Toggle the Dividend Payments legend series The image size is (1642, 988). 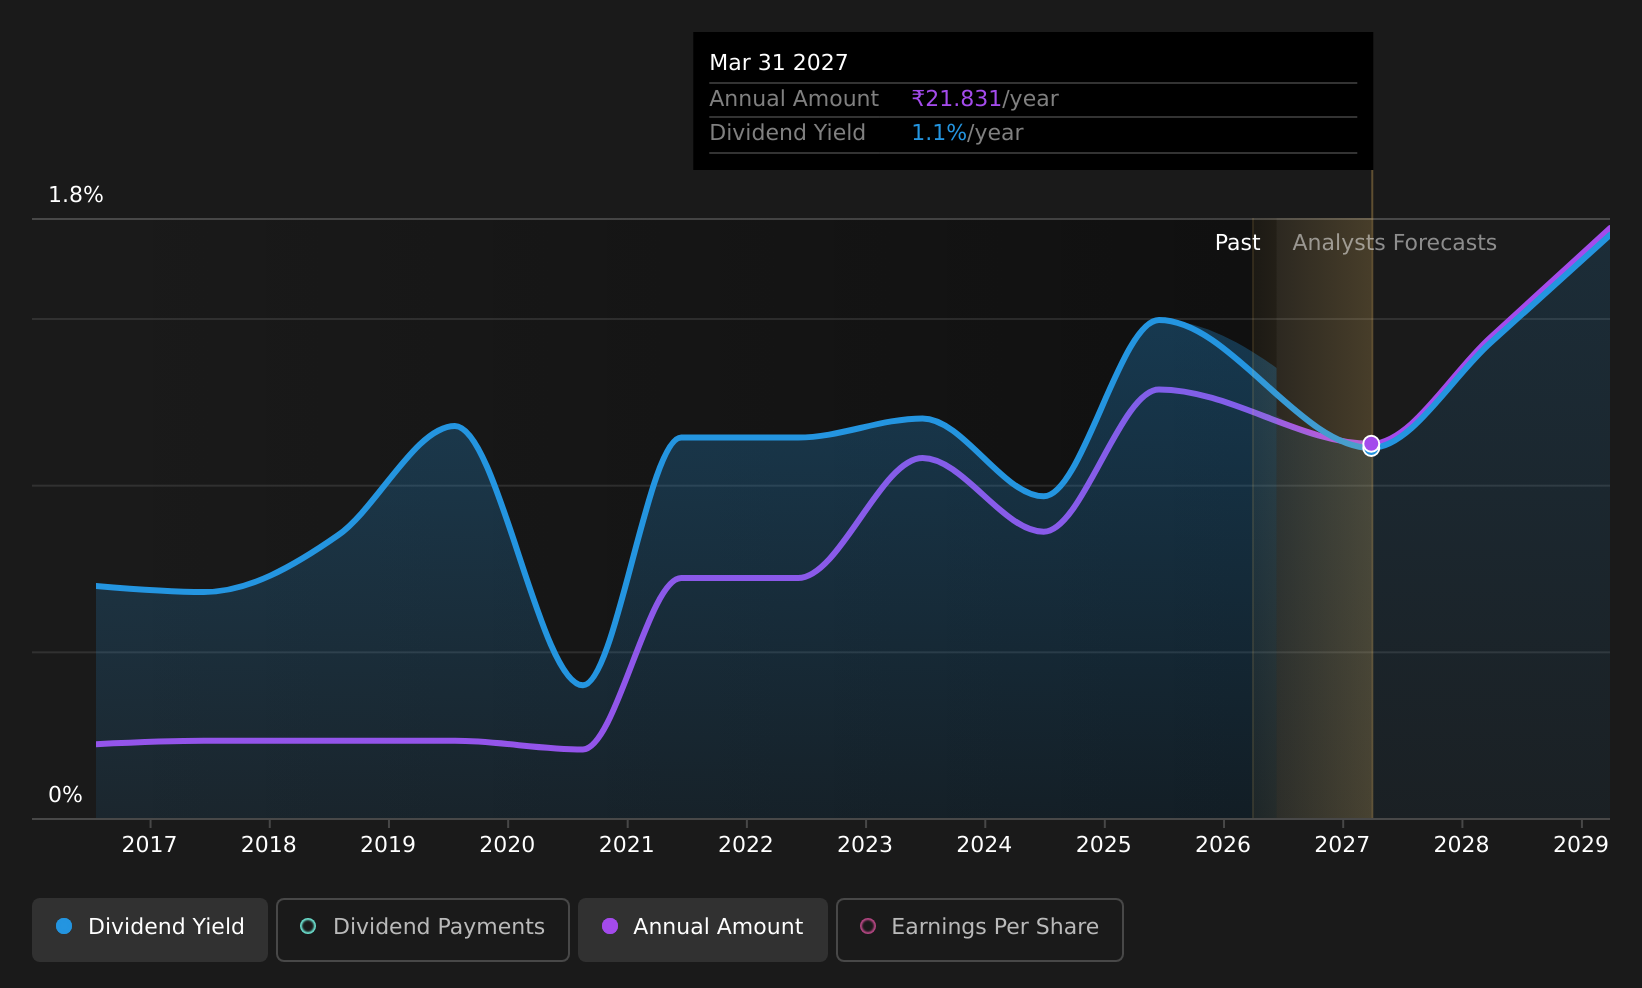coord(423,929)
